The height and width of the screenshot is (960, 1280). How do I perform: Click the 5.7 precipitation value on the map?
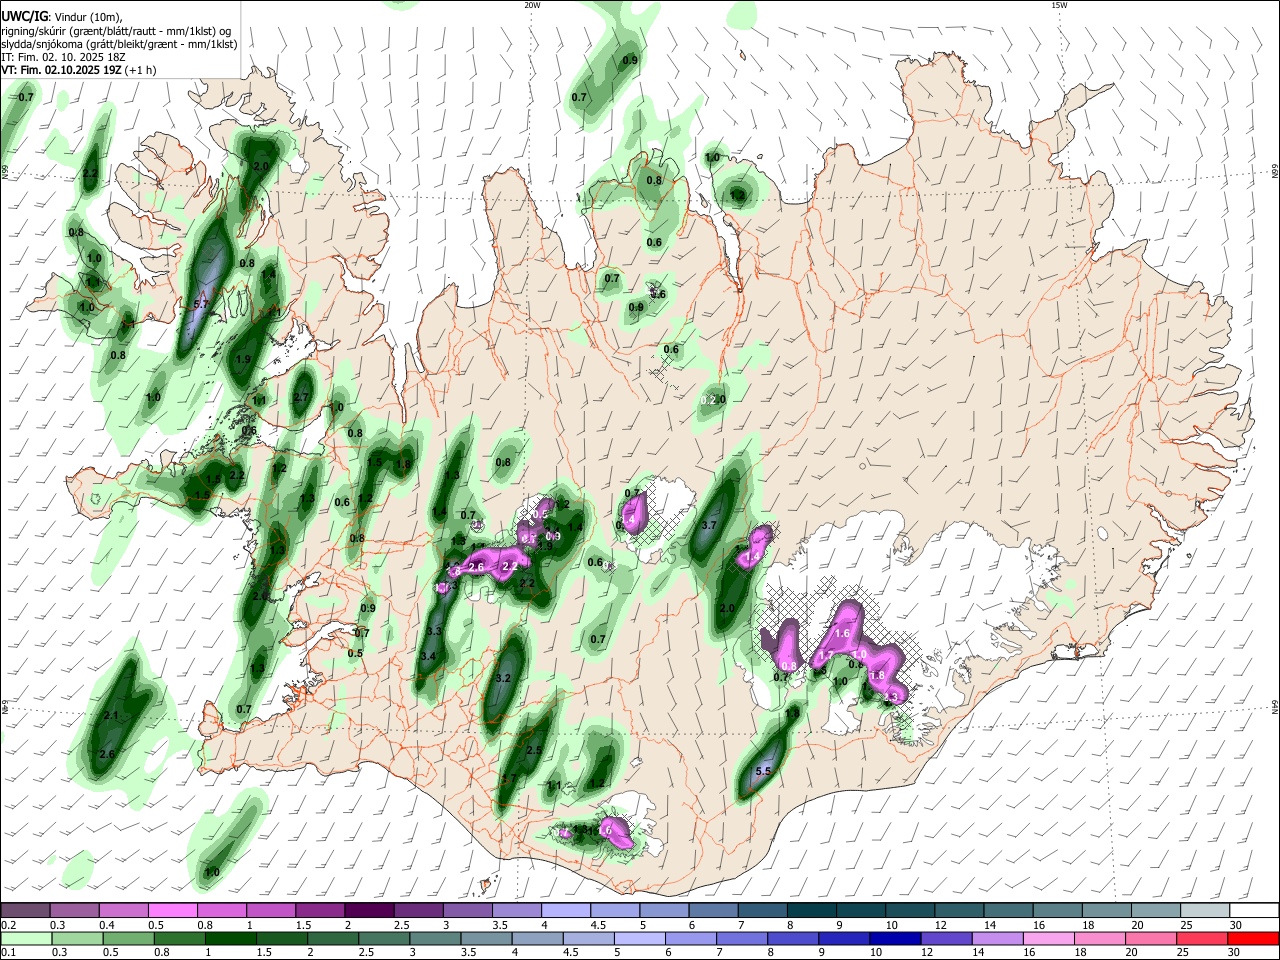[x=200, y=304]
